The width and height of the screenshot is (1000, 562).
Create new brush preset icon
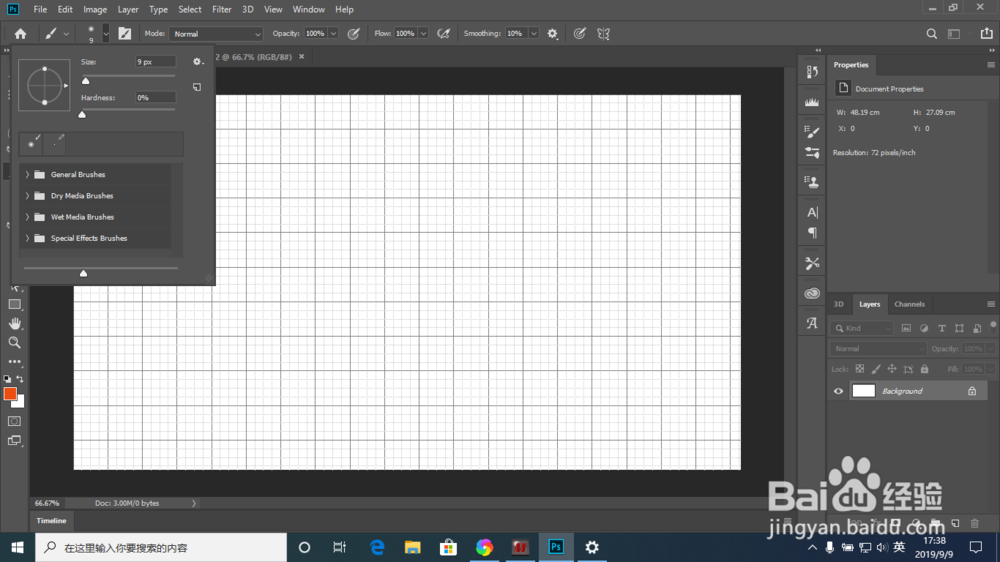pos(197,87)
